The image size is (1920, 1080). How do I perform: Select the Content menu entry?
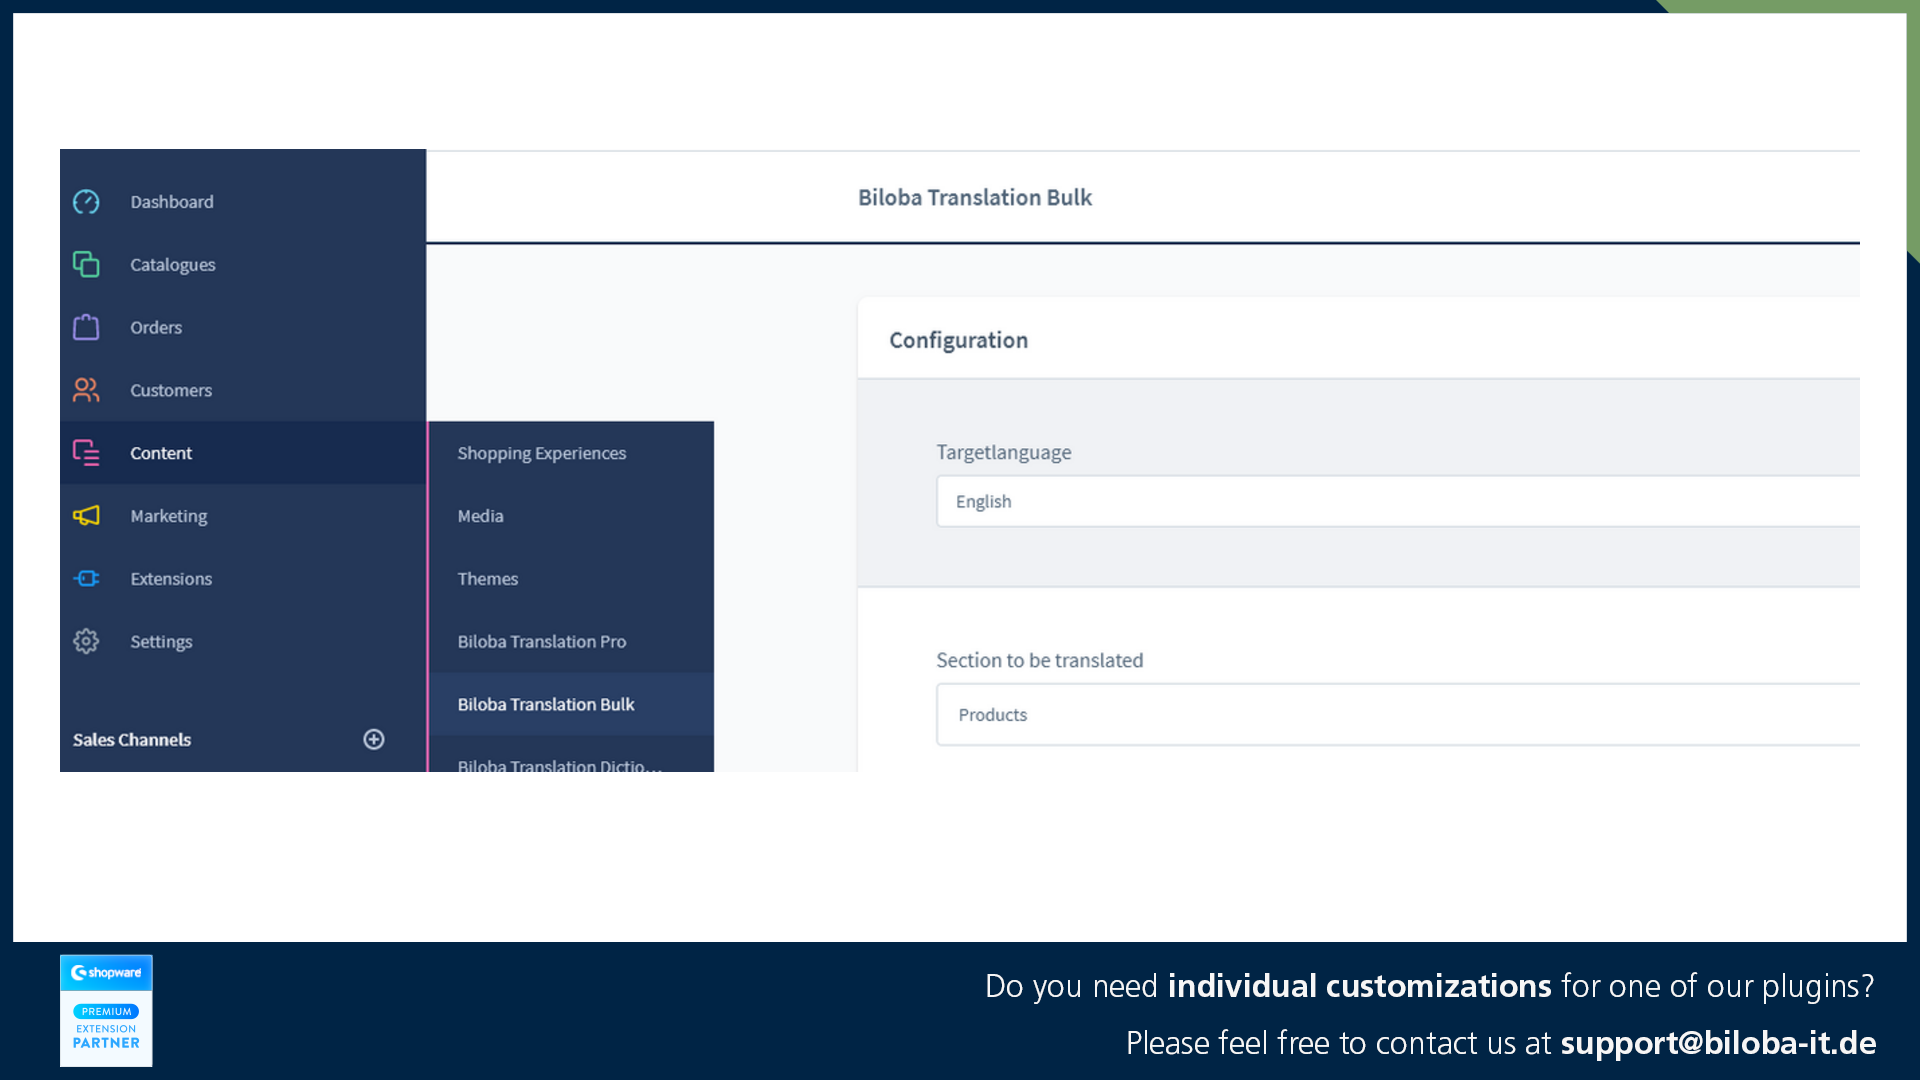click(243, 453)
